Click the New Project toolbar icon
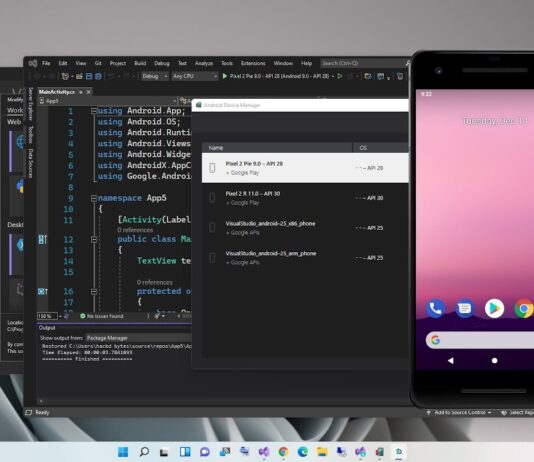534x462 pixels. (x=65, y=76)
